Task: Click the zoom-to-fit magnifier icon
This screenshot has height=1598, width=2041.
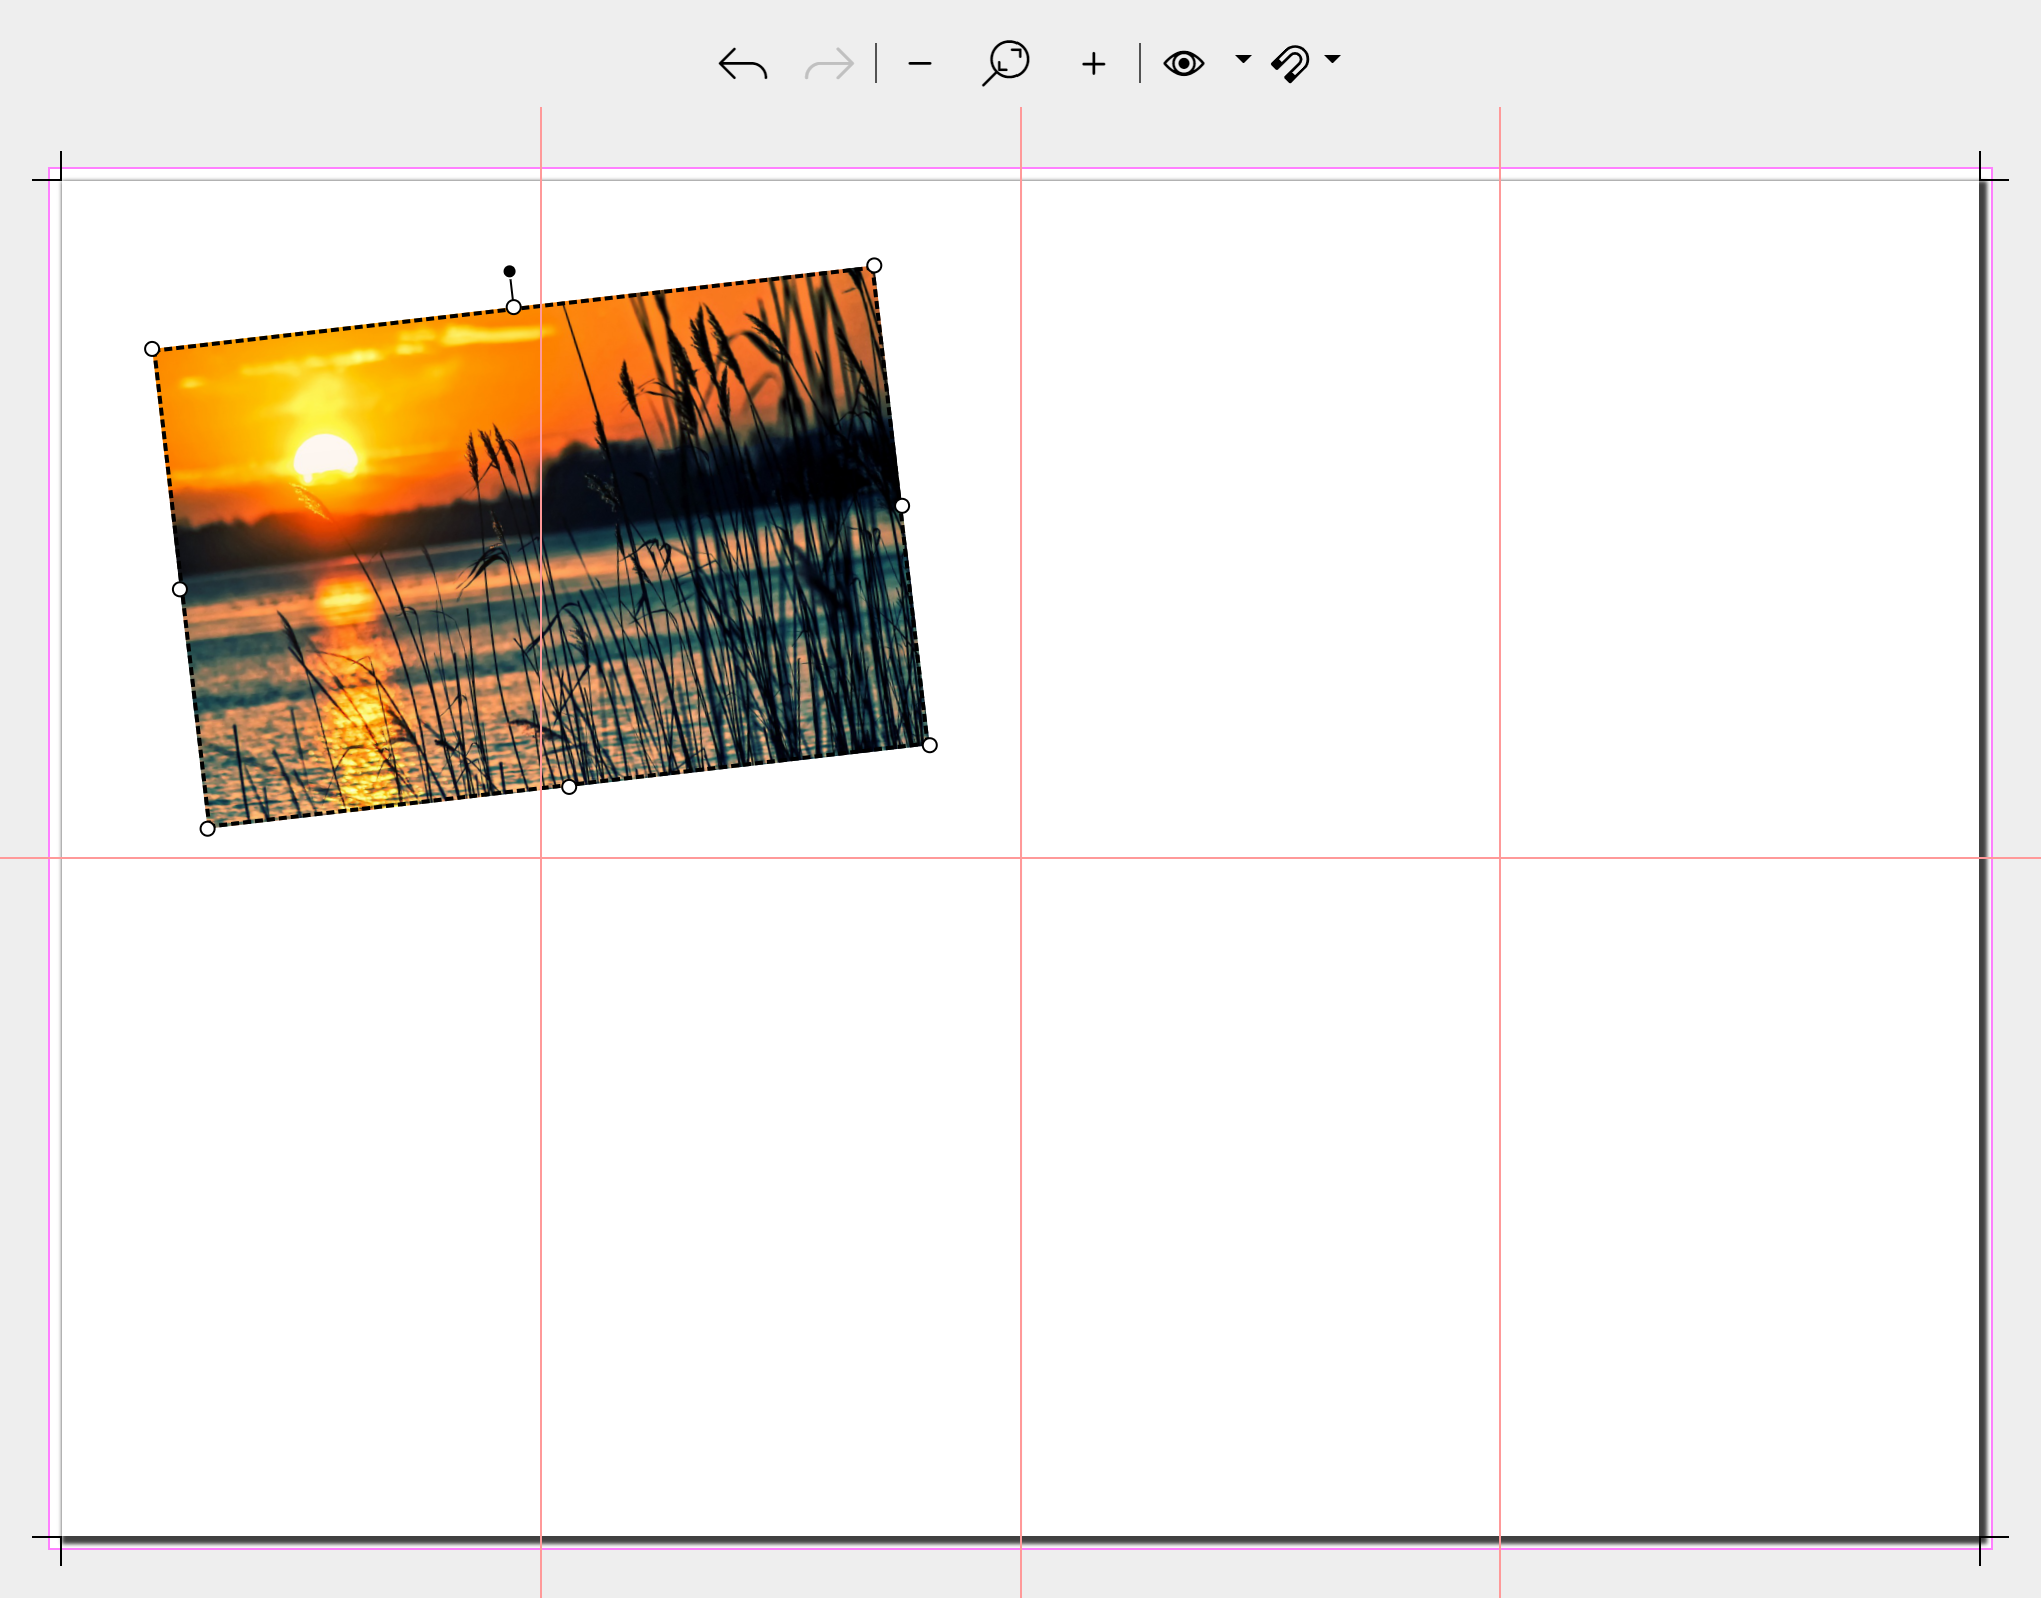Action: 1005,63
